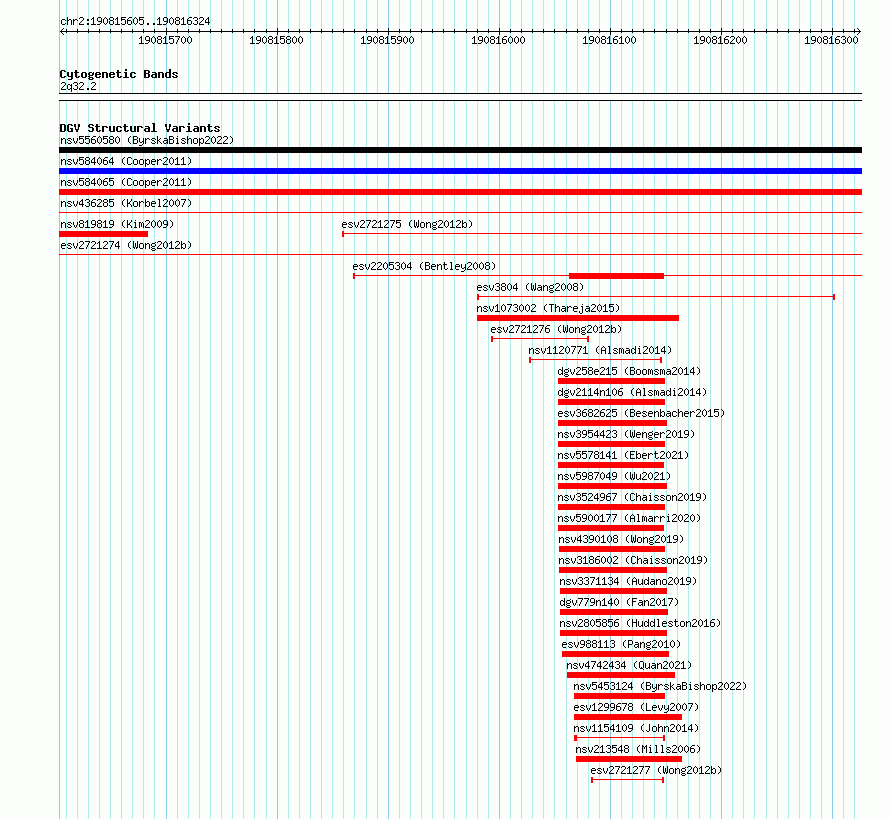The height and width of the screenshot is (819, 890).
Task: Click ruler position 190815900
Action: tap(387, 40)
